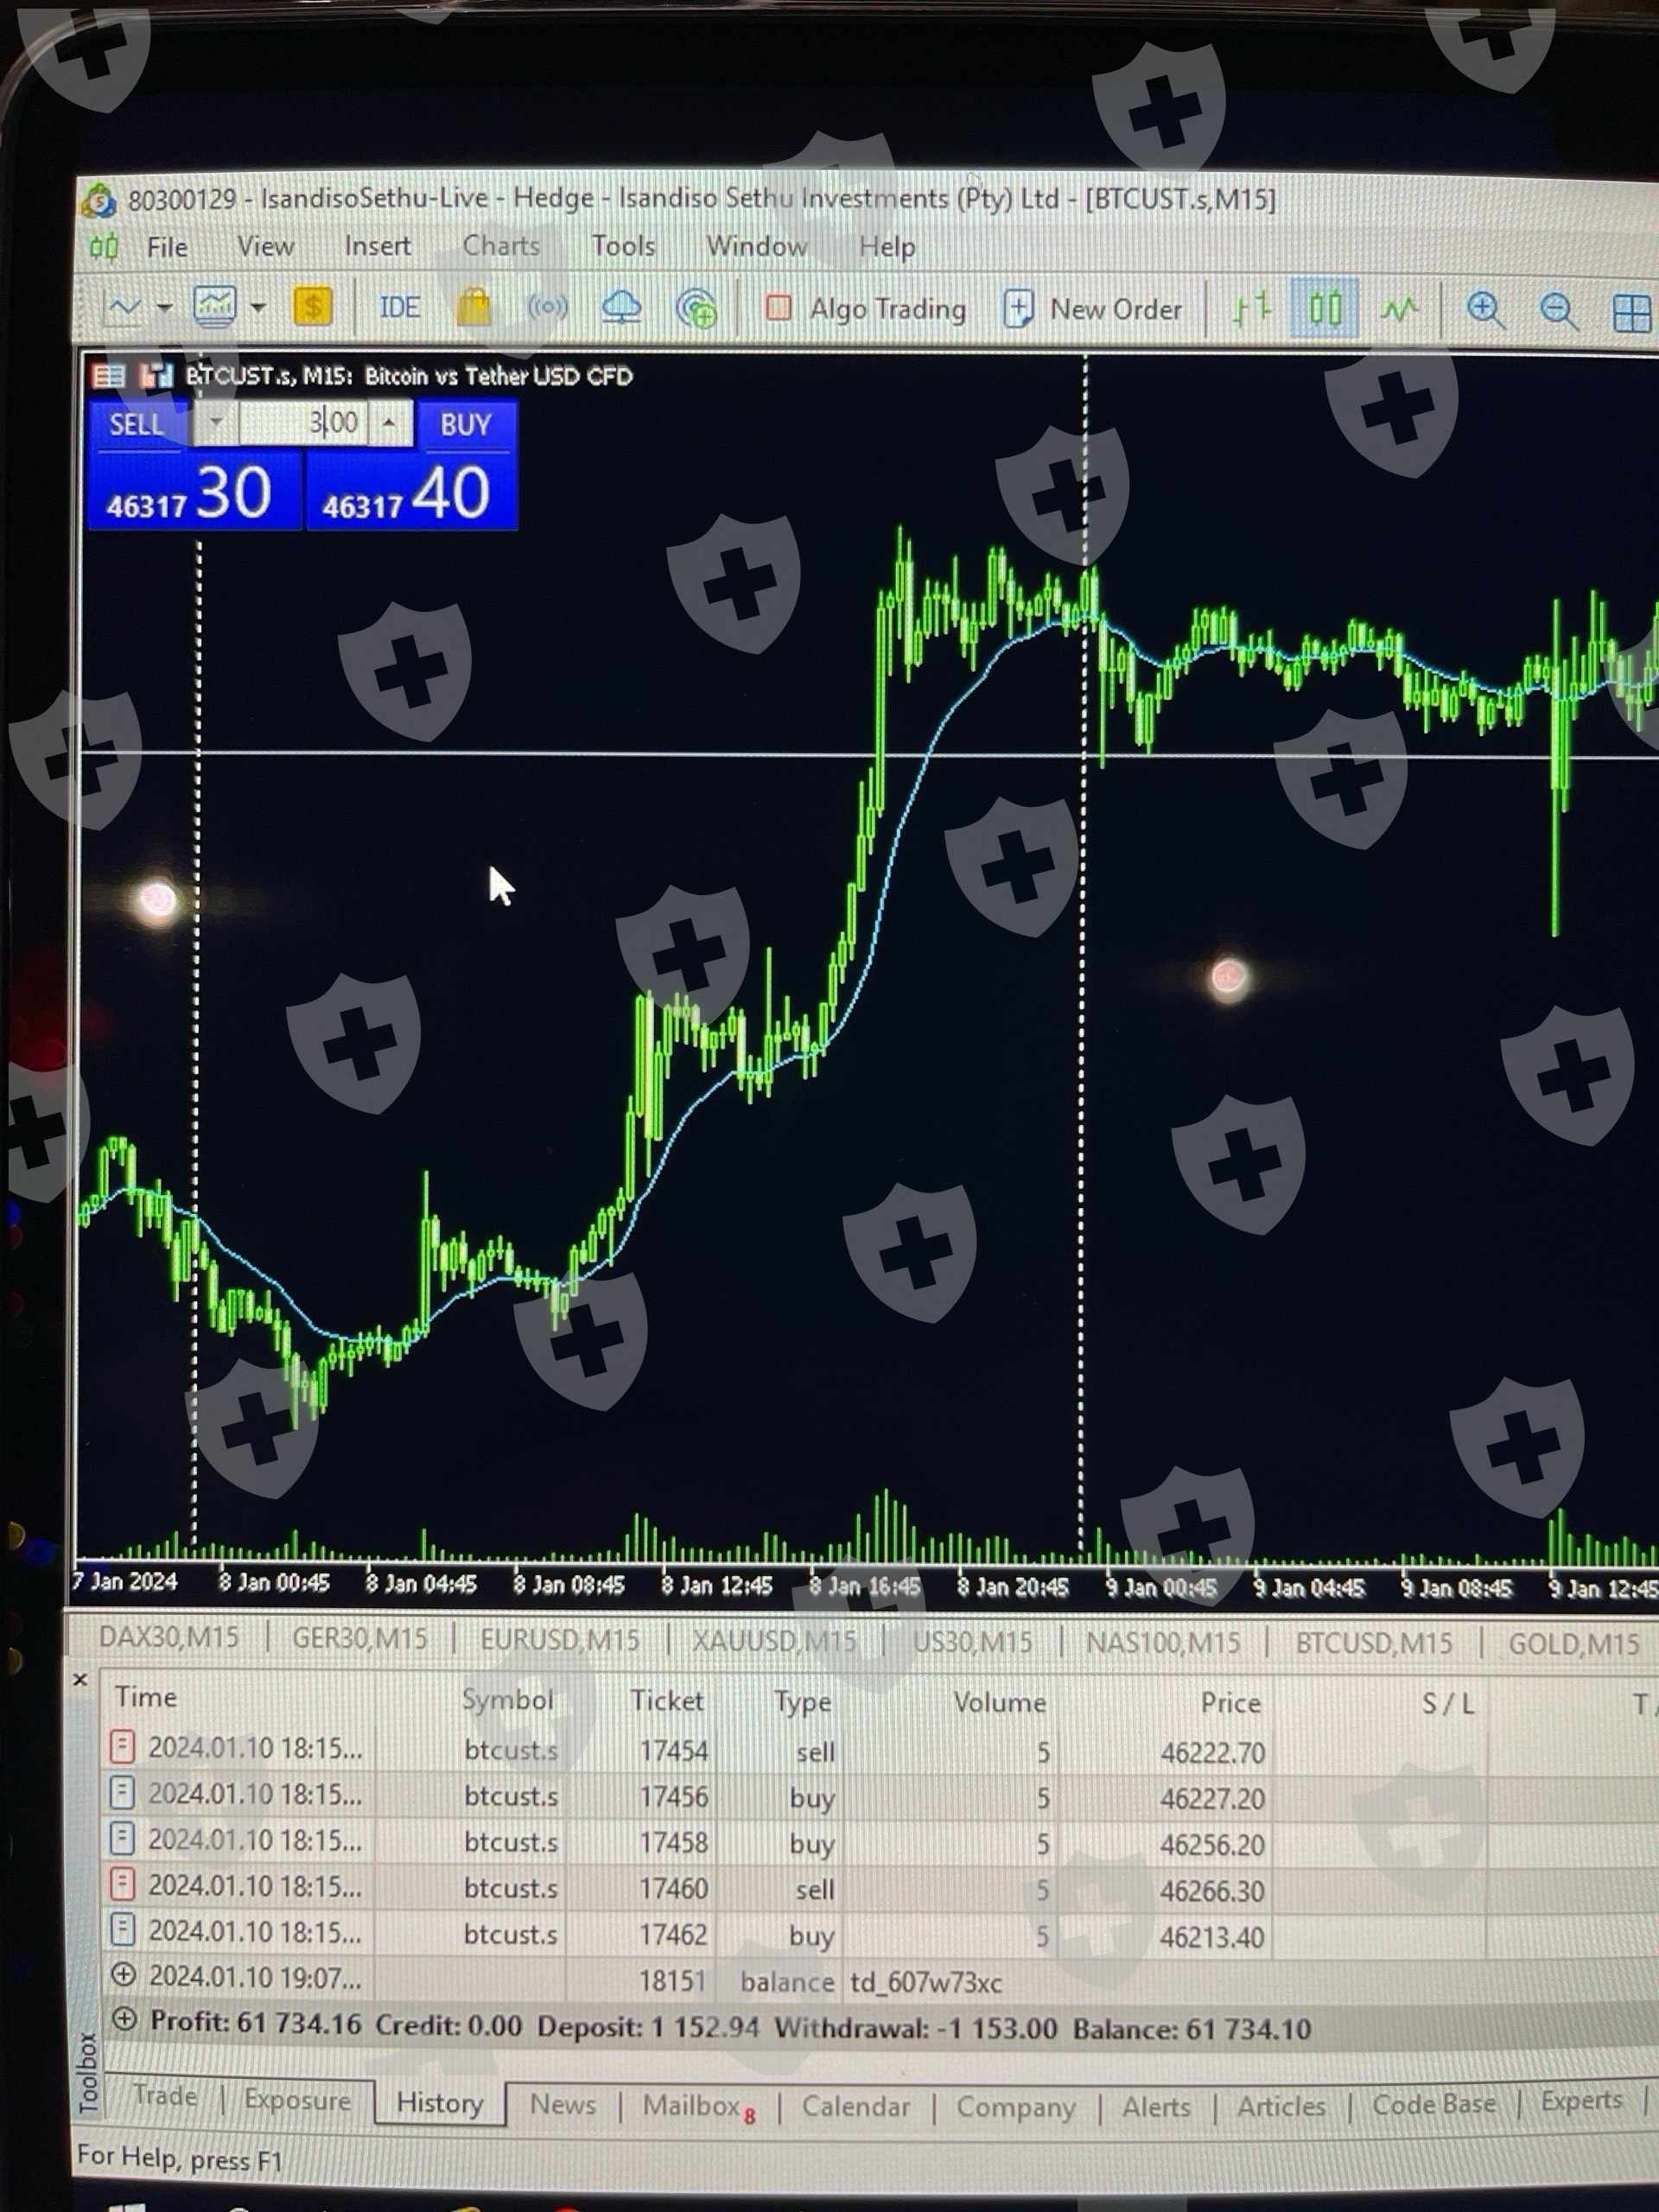Click the SELL button at 46317.30

(x=190, y=490)
